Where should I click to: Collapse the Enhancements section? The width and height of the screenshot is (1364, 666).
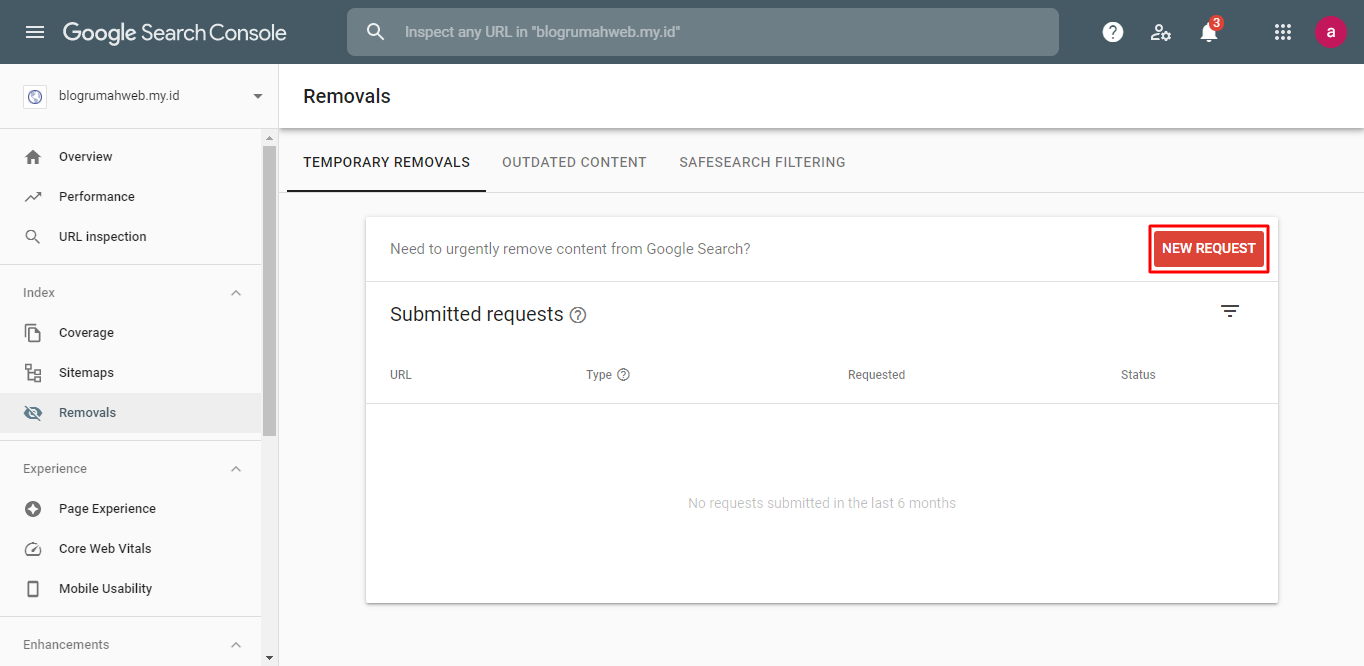tap(236, 645)
